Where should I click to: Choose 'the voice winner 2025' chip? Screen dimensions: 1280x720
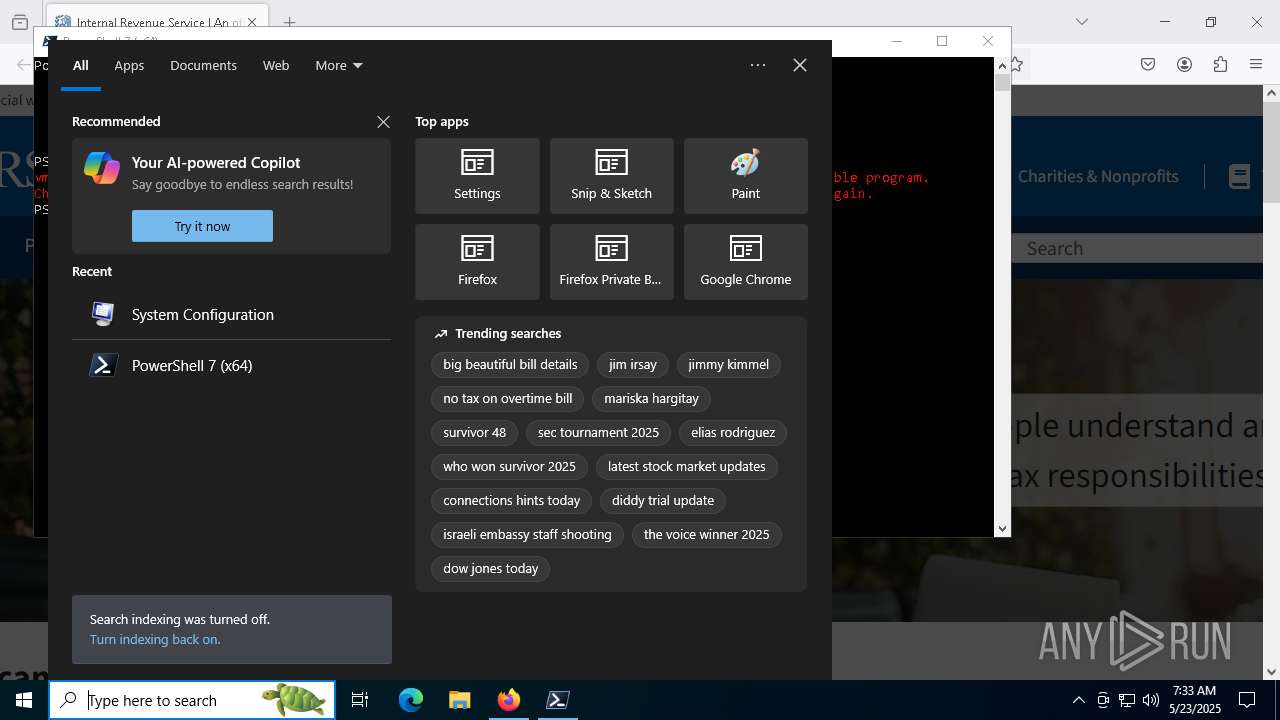point(706,535)
